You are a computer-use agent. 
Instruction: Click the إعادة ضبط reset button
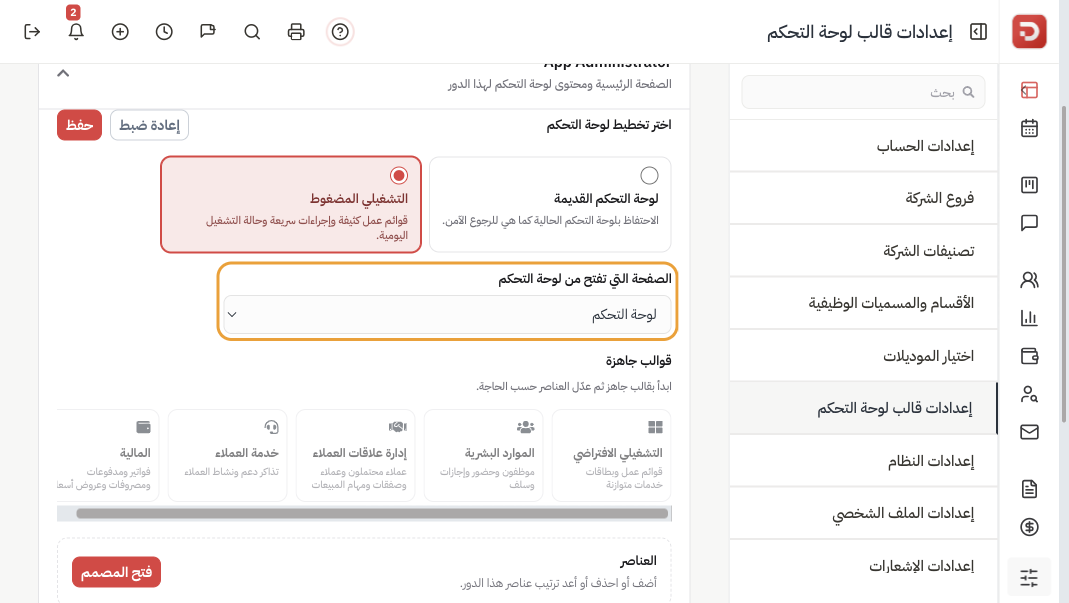pyautogui.click(x=149, y=125)
